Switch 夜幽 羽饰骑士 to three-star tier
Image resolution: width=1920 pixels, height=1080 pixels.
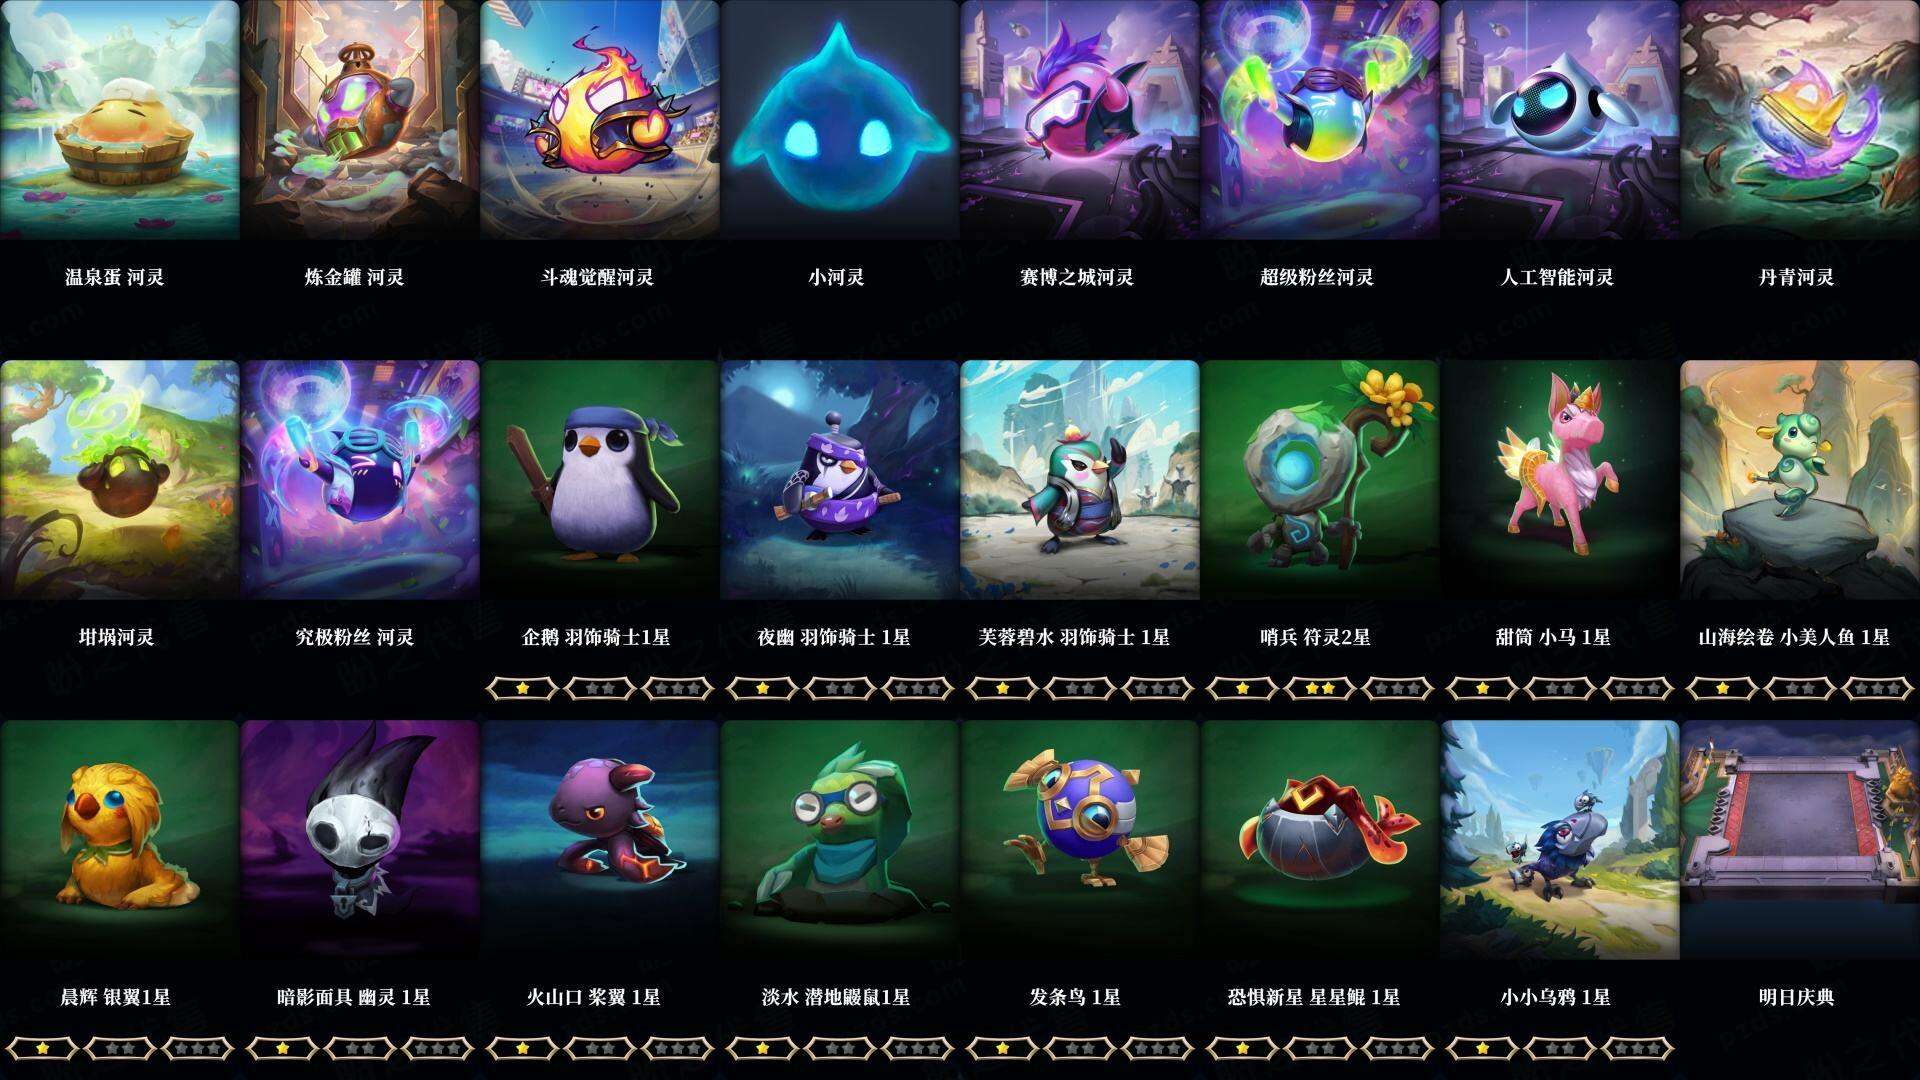pyautogui.click(x=918, y=689)
